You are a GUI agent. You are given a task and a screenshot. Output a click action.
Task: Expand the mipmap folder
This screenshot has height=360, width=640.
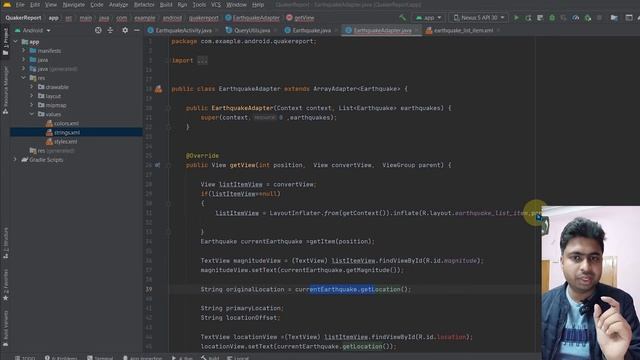pos(32,105)
